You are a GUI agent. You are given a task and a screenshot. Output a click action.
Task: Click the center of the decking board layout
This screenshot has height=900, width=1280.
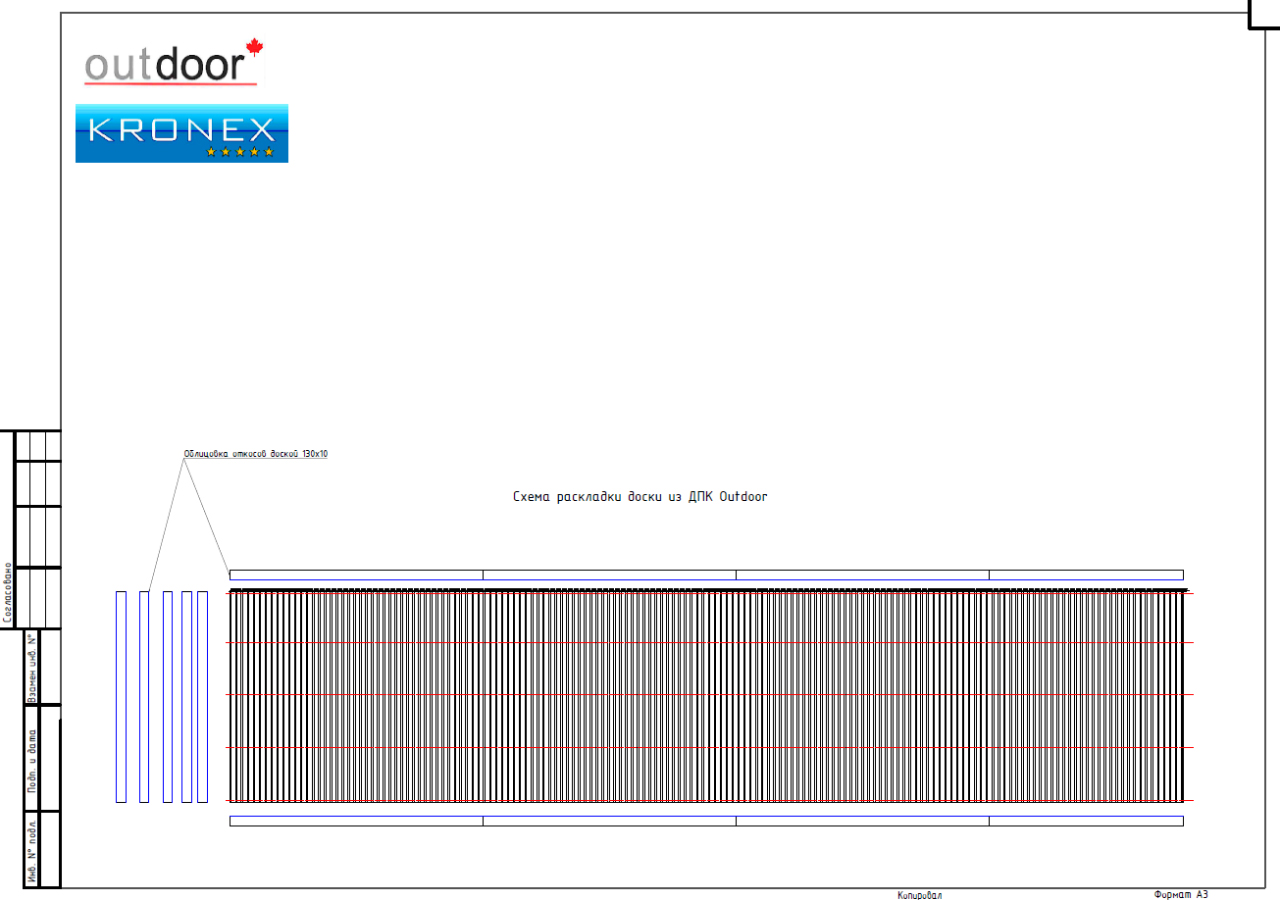pyautogui.click(x=707, y=696)
